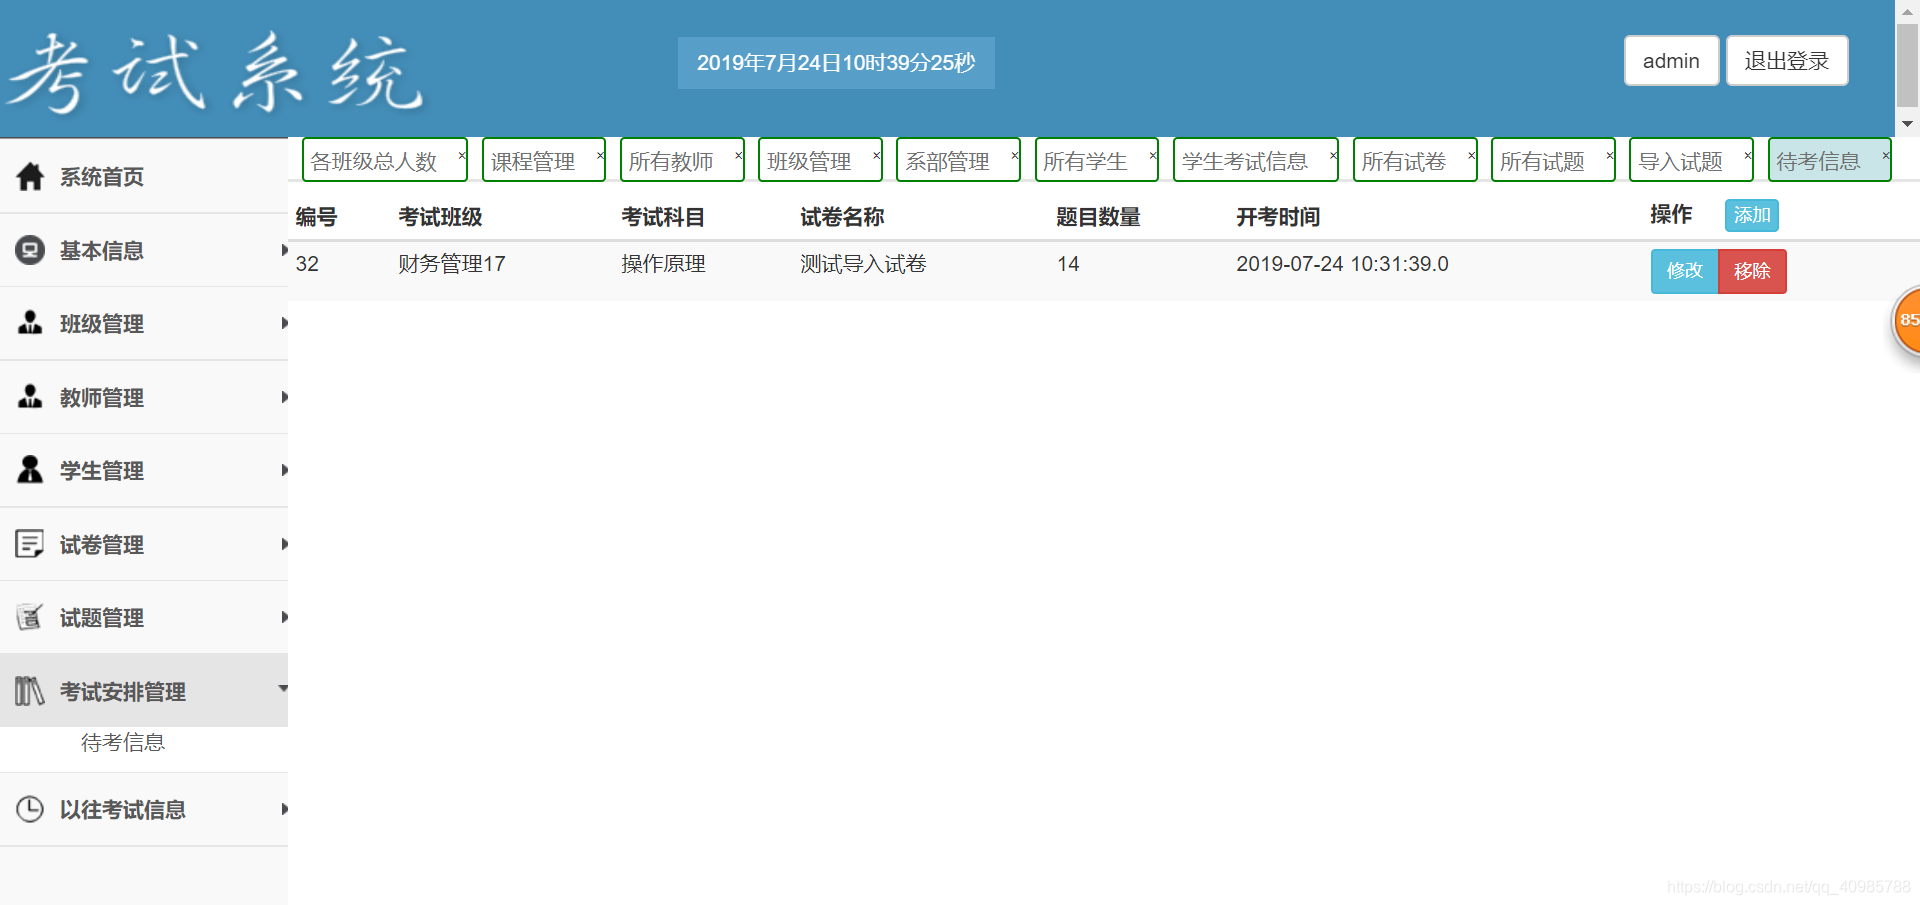1920x905 pixels.
Task: Click the 2019-07-24 10:31:39.0 time cell
Action: click(x=1342, y=264)
